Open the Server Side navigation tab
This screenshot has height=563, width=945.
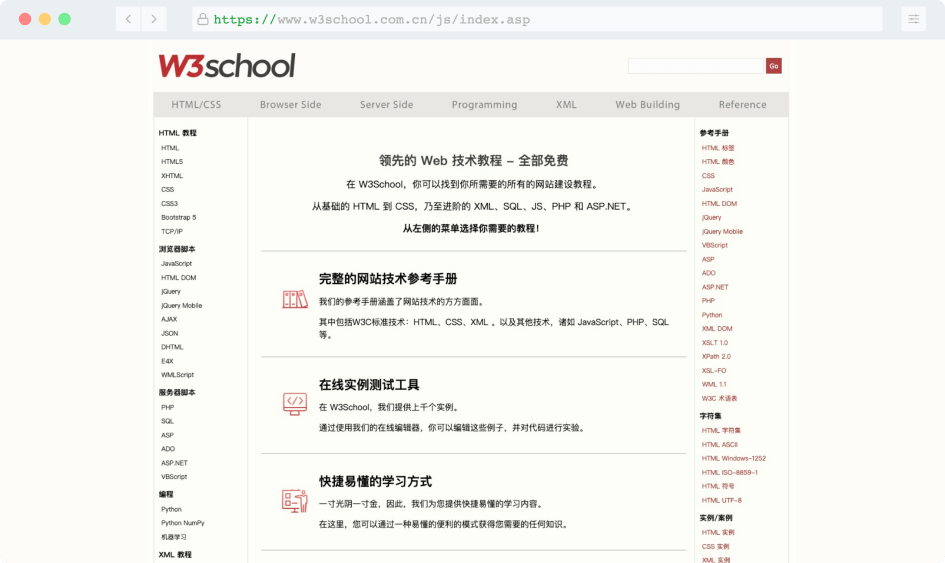[x=387, y=104]
